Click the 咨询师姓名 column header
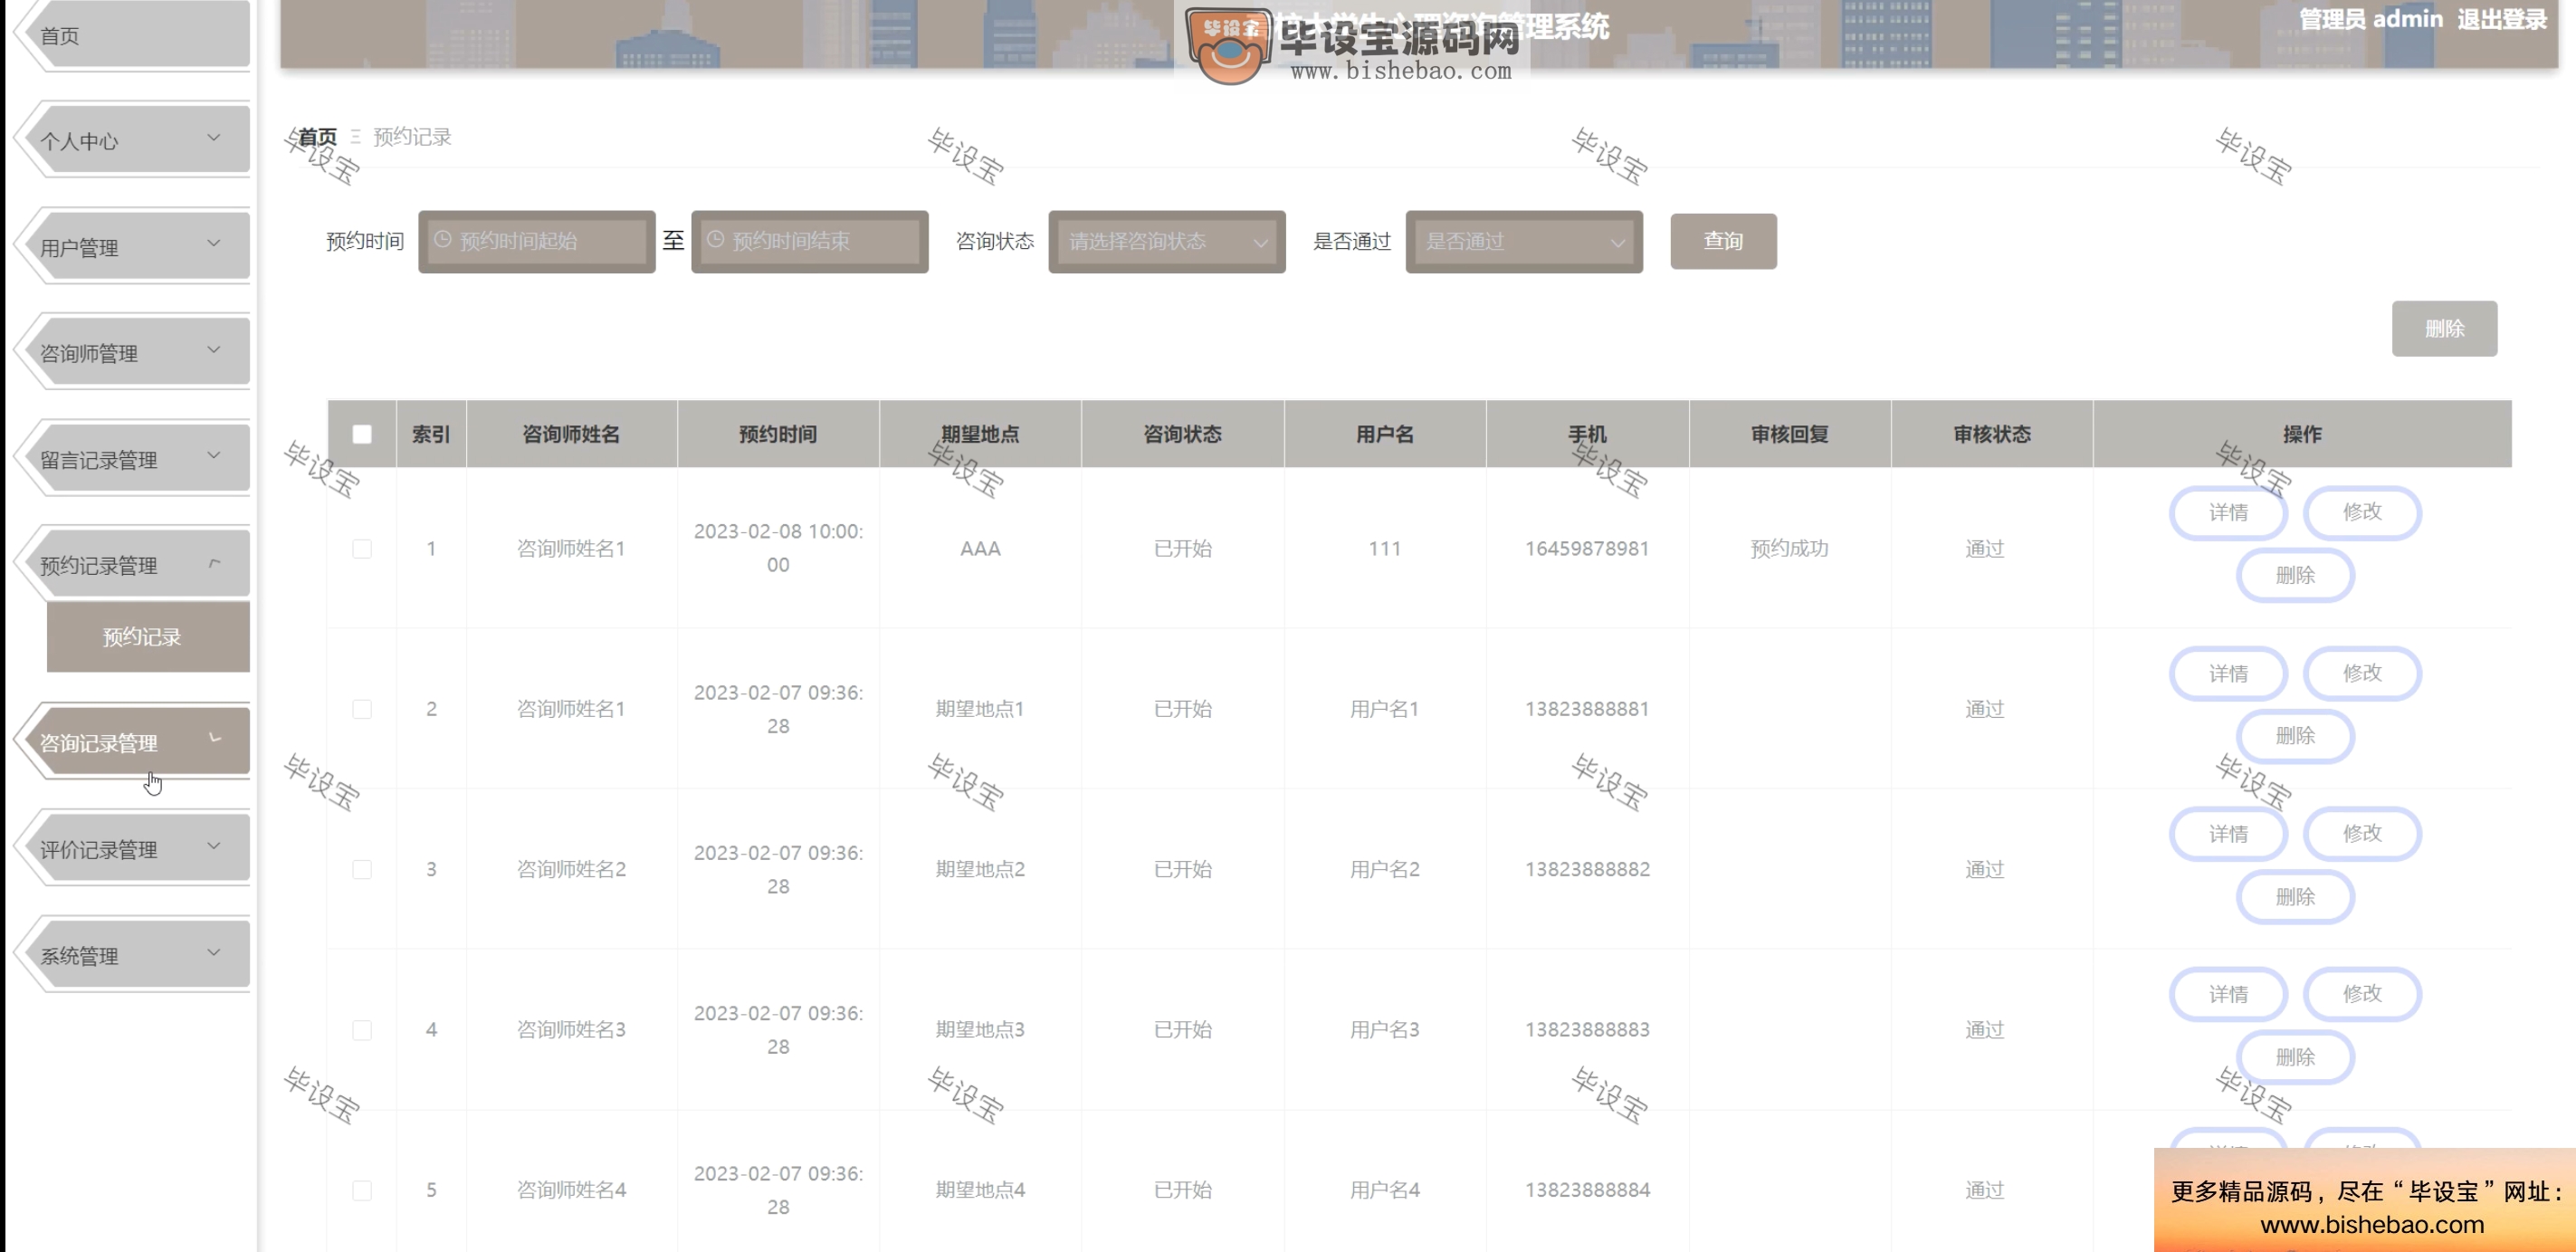The height and width of the screenshot is (1252, 2576). [571, 434]
